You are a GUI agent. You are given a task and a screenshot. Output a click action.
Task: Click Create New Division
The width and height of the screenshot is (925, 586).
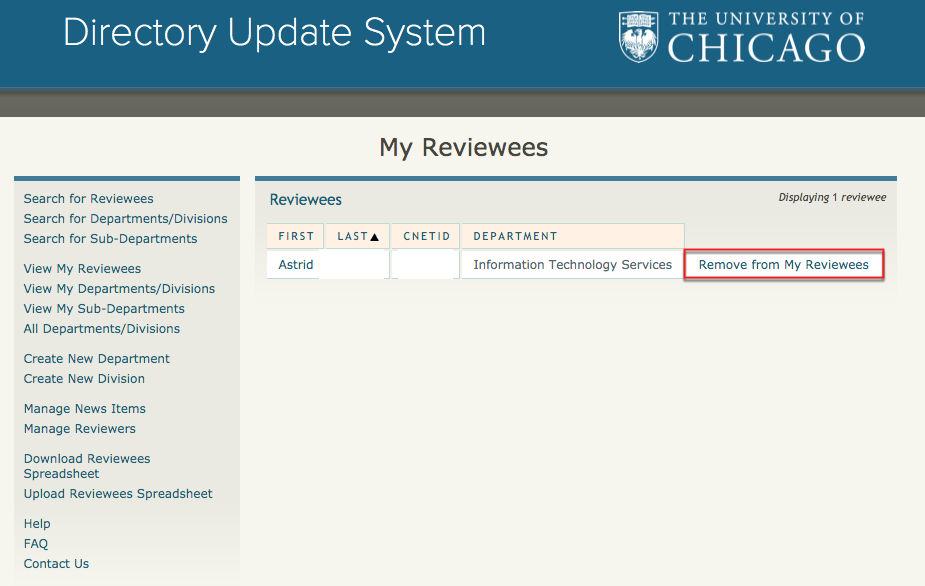click(84, 379)
